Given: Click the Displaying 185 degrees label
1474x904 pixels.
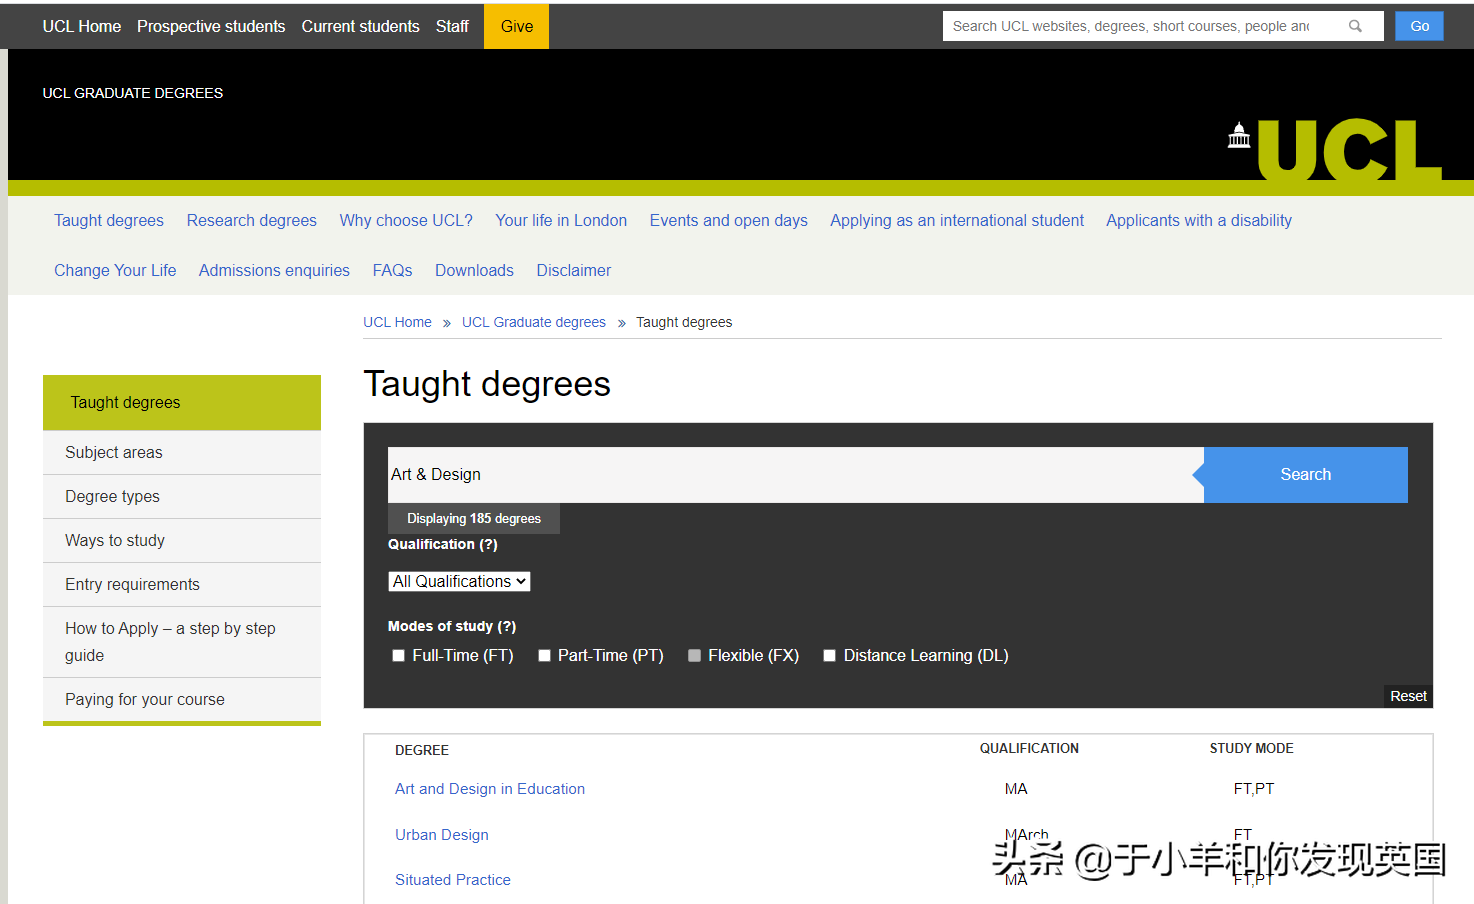Looking at the screenshot, I should pos(474,519).
